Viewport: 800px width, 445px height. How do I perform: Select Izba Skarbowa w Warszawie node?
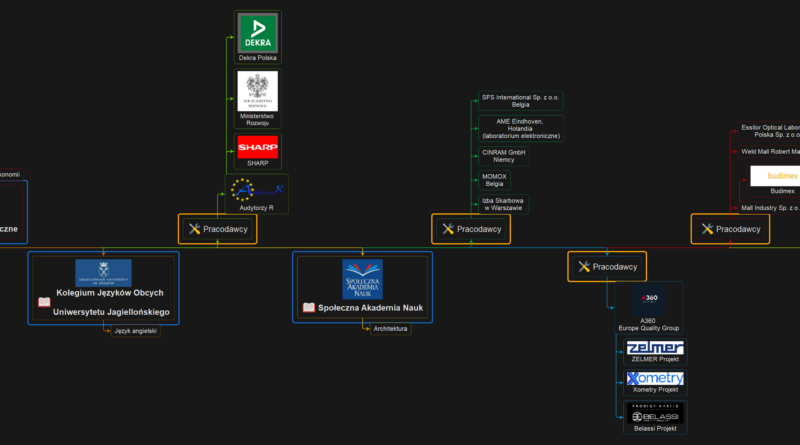click(503, 204)
